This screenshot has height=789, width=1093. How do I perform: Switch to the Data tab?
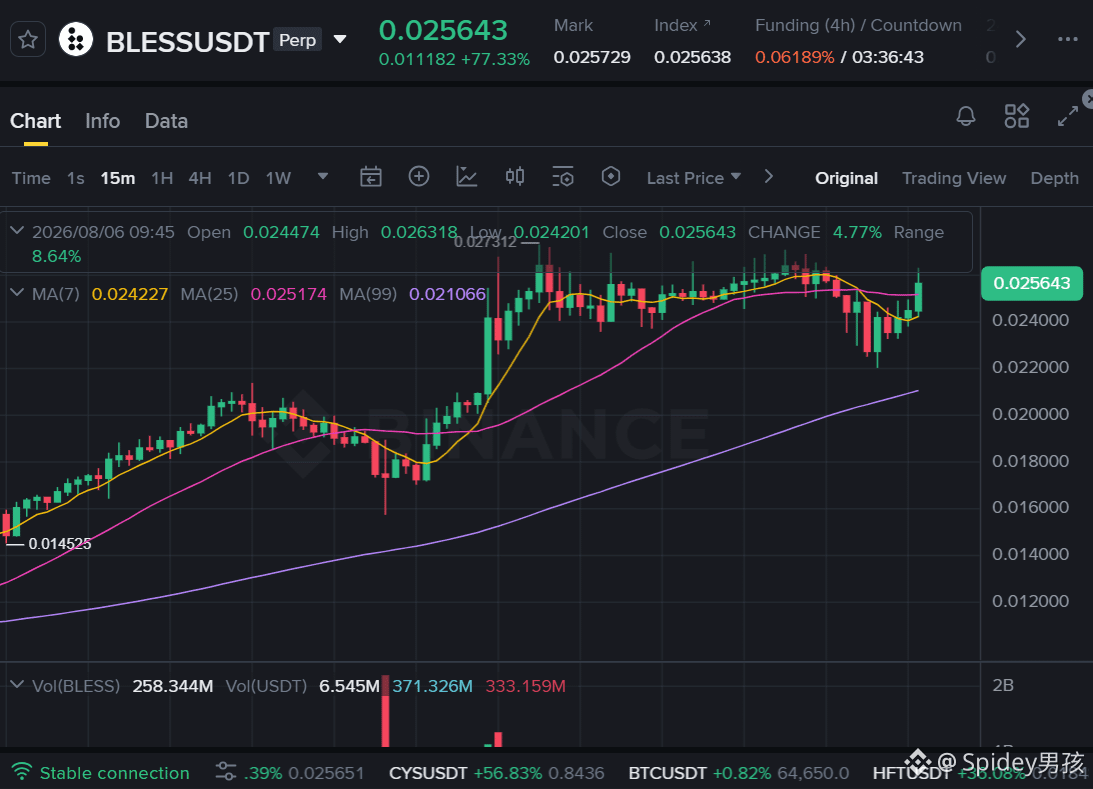pyautogui.click(x=166, y=121)
